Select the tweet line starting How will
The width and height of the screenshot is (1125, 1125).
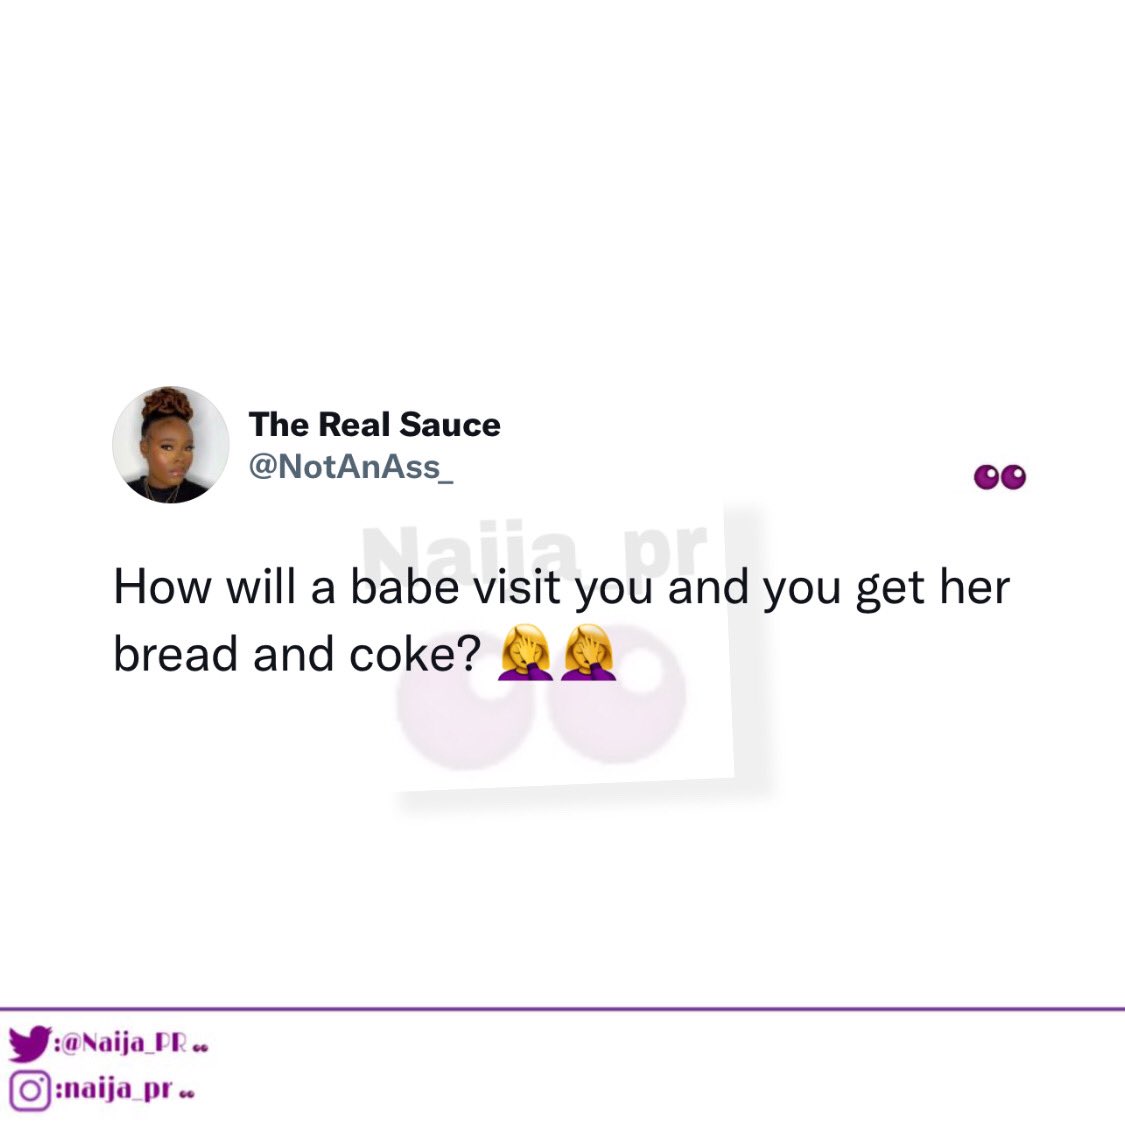coord(562,588)
